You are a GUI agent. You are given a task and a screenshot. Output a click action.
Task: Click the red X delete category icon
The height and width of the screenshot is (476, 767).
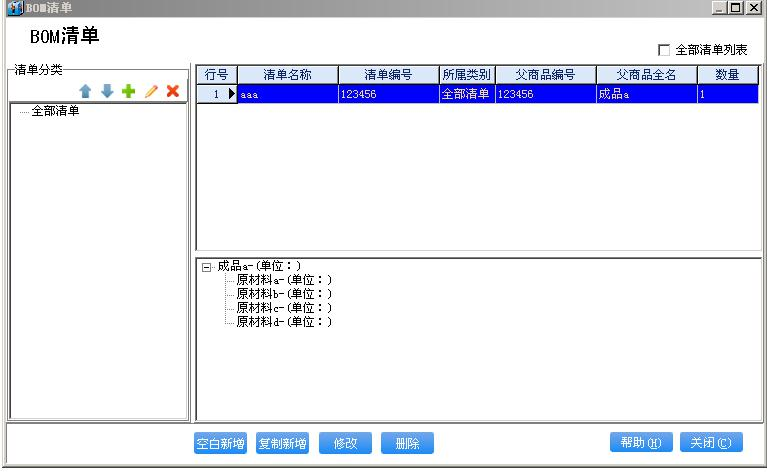coord(172,91)
